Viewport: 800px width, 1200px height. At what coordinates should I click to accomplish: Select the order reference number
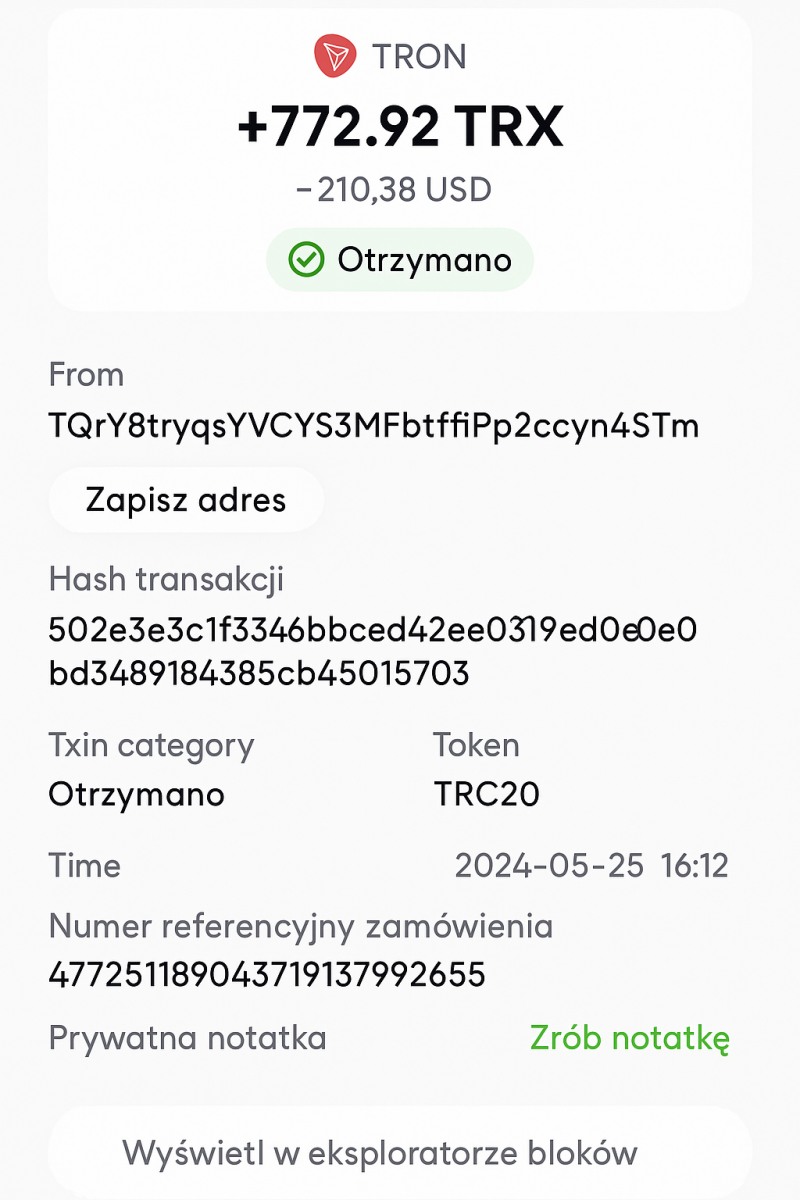point(267,974)
